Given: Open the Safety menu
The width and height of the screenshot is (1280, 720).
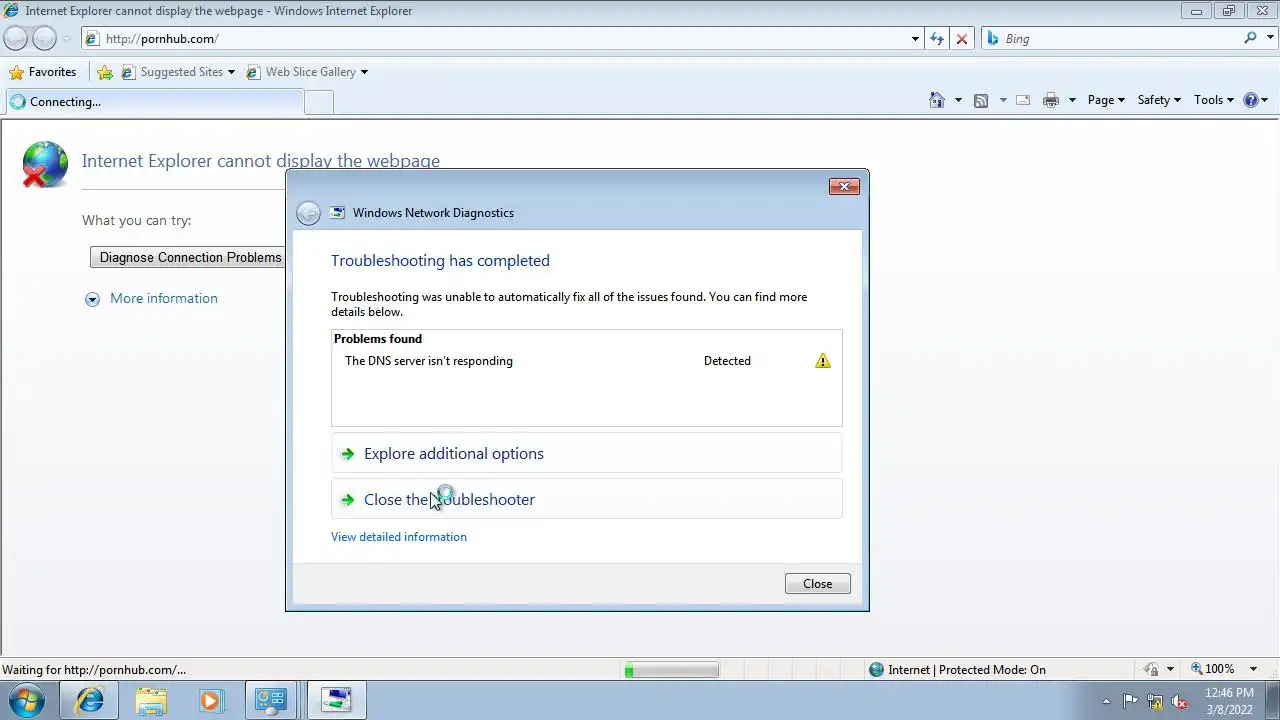Looking at the screenshot, I should coord(1159,100).
